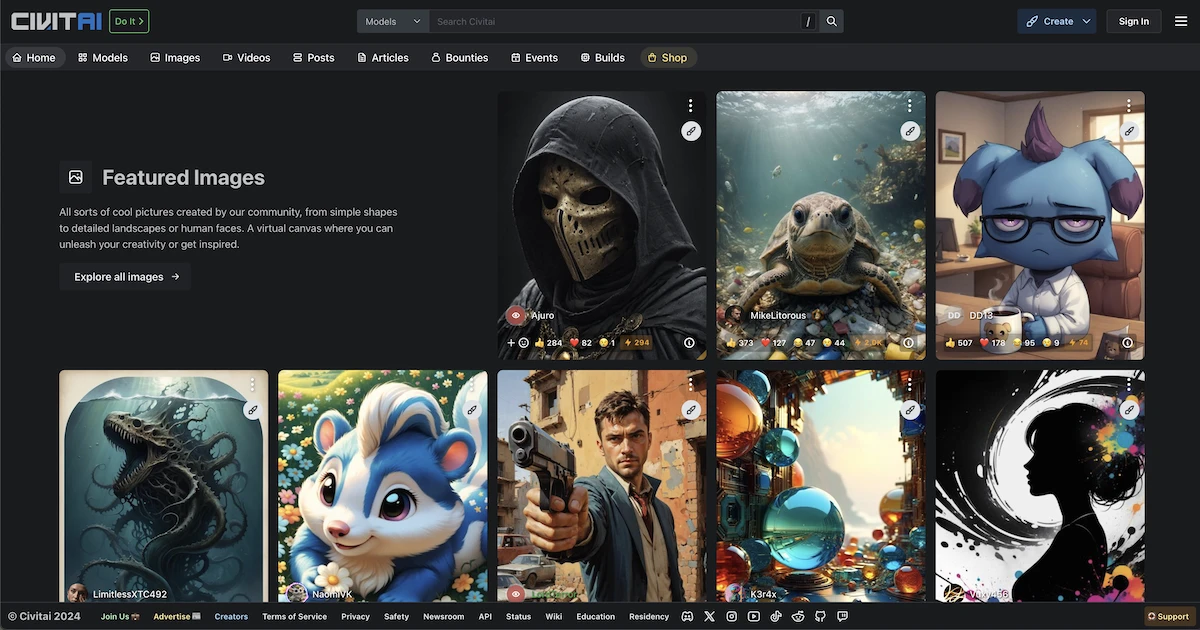Click the YouTube icon in footer
Screen dimensions: 1200x630
754,617
